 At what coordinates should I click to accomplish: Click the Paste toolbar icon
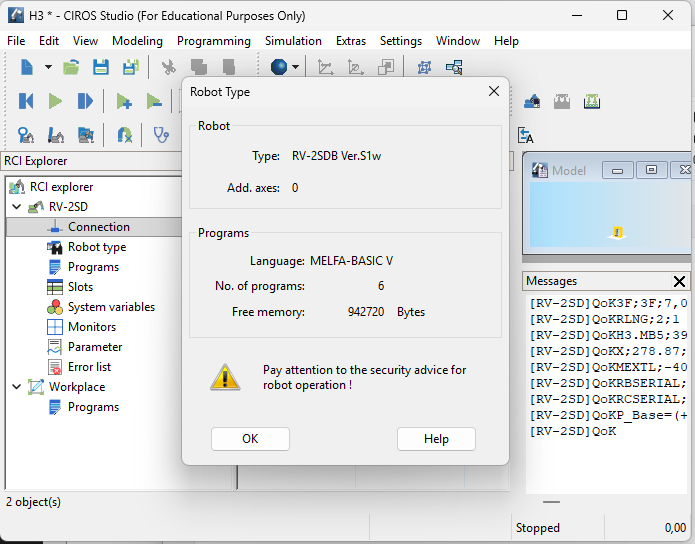[229, 67]
